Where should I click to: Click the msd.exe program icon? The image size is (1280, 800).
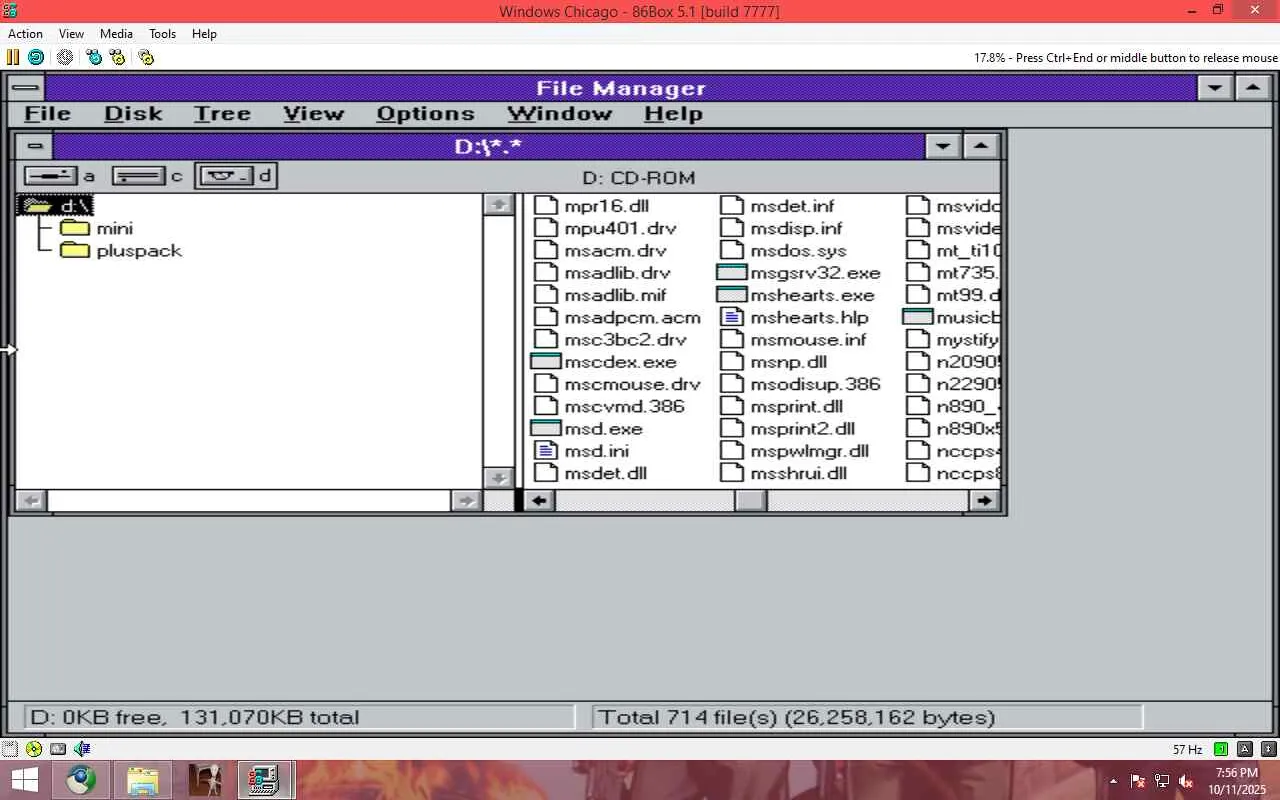tap(545, 429)
